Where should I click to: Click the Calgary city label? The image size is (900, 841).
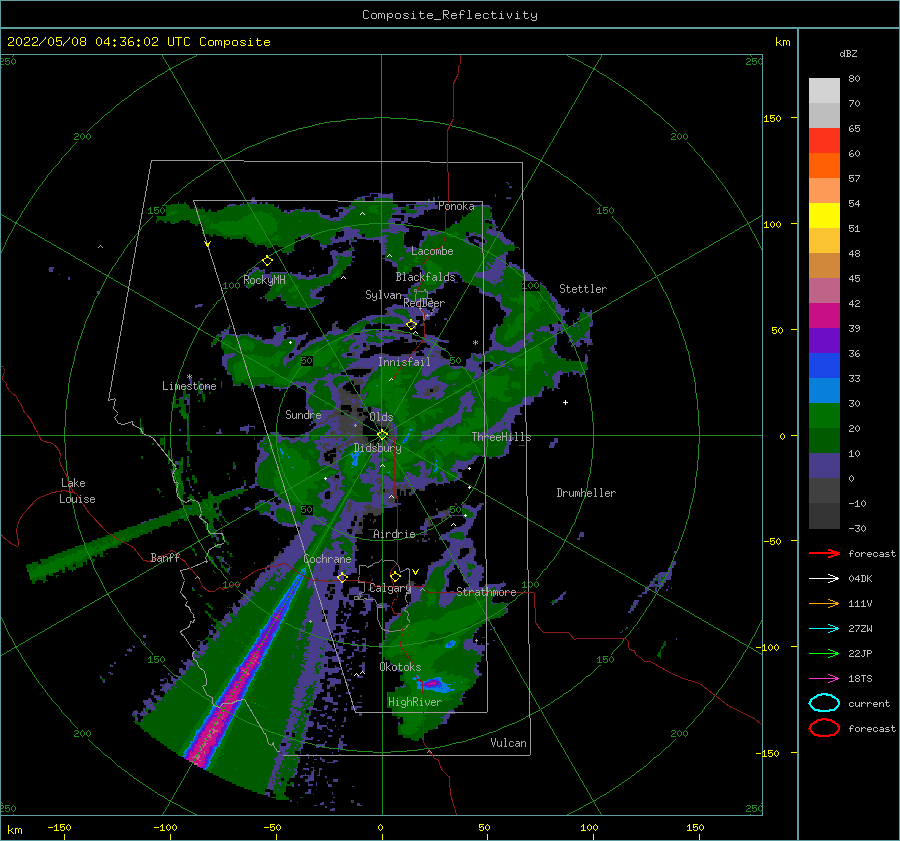point(390,588)
